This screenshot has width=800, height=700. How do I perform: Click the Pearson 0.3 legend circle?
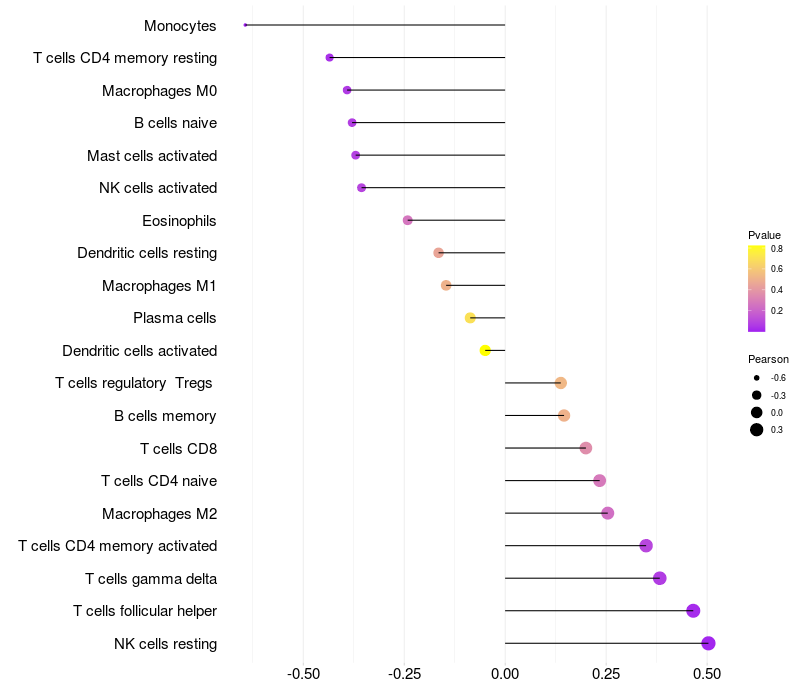tap(757, 430)
